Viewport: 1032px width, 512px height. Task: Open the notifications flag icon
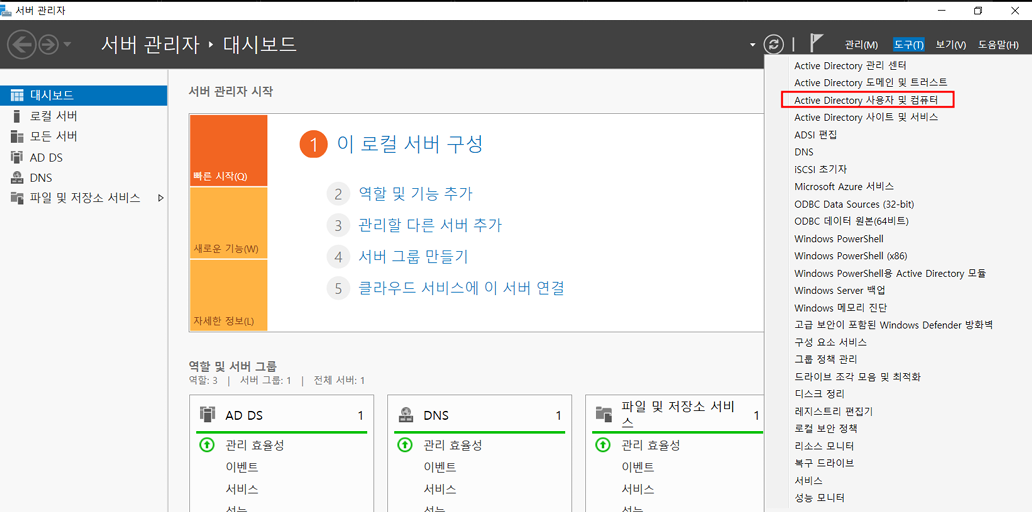click(x=816, y=44)
